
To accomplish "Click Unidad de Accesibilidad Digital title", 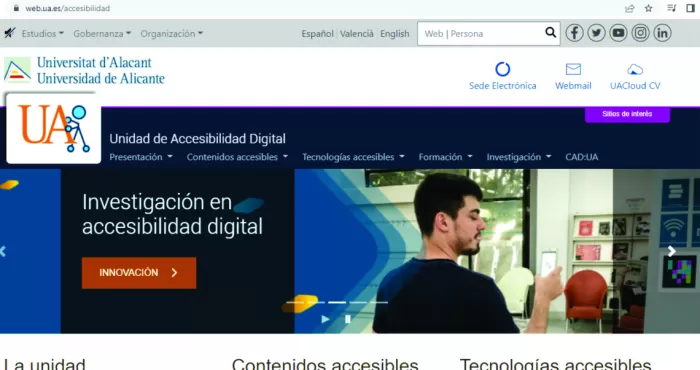I will tap(197, 139).
